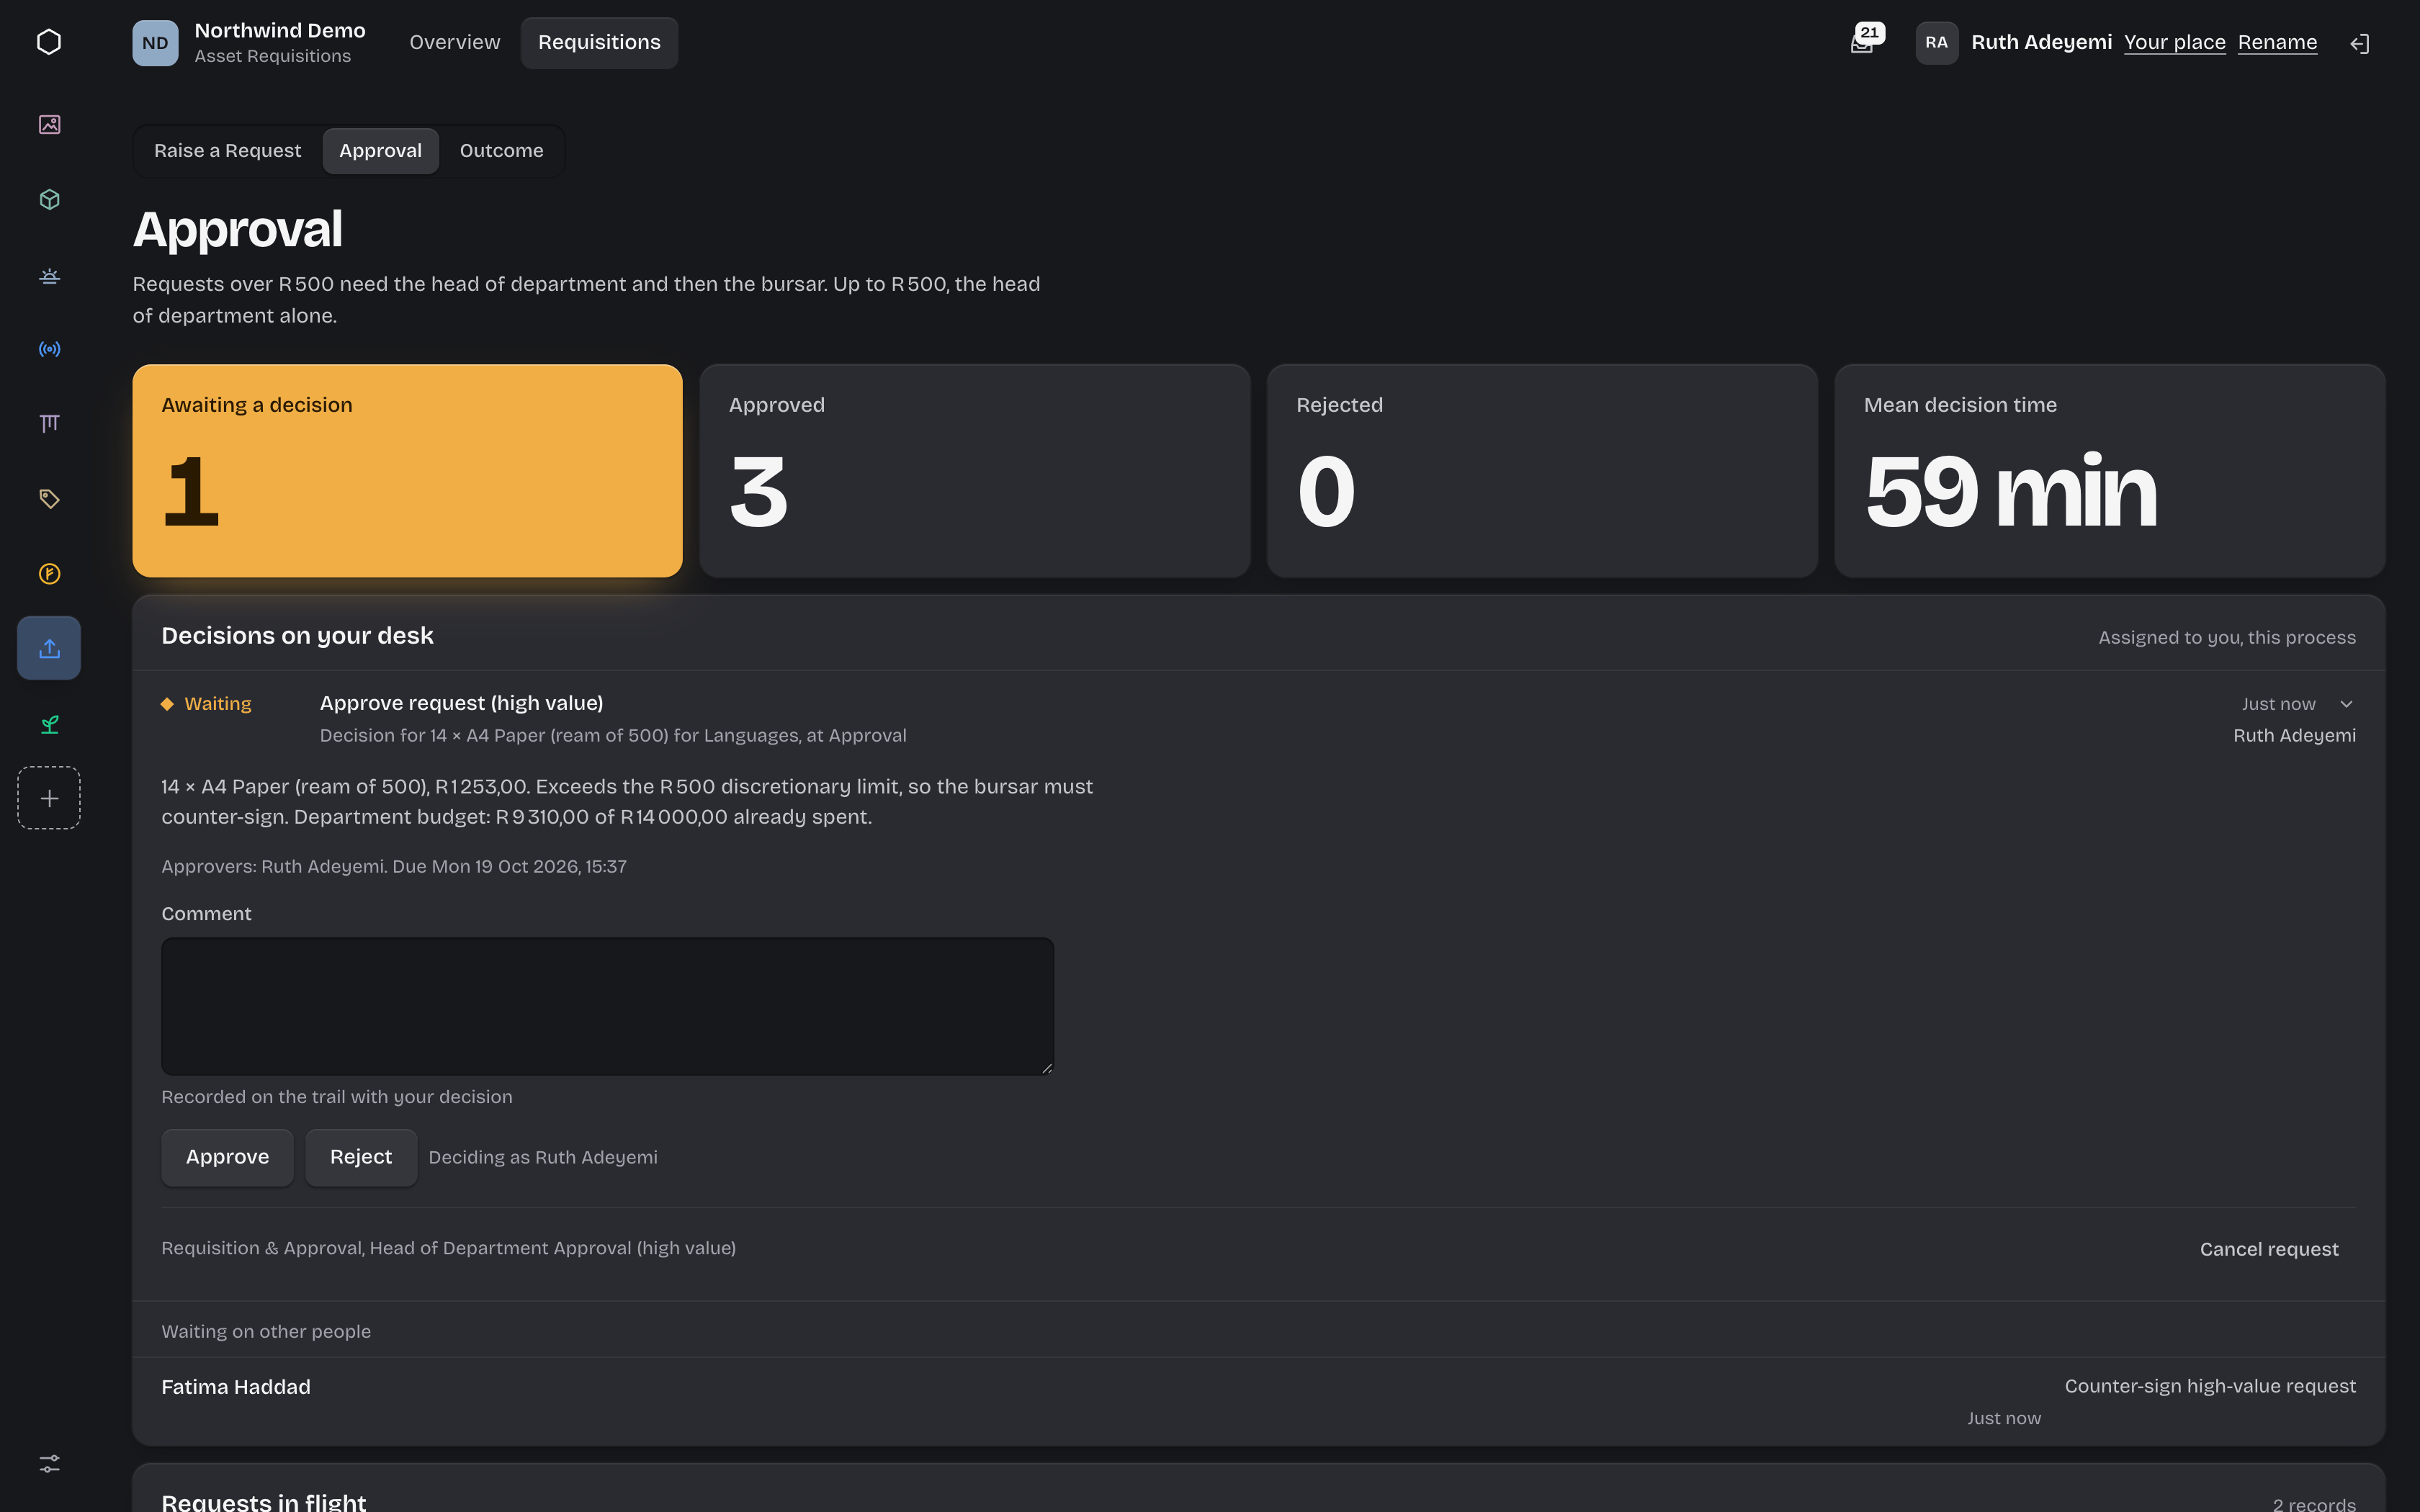Screen dimensions: 2420x1512
Task: Focus the Comment text area
Action: pyautogui.click(x=607, y=1006)
